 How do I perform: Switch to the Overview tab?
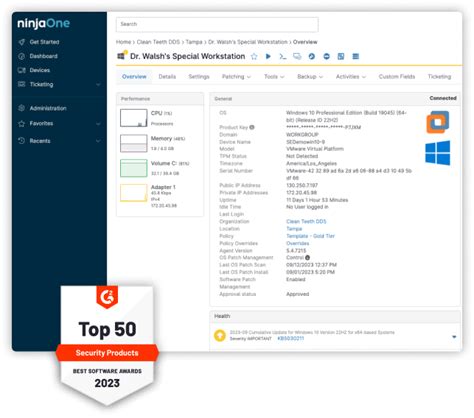(x=134, y=77)
